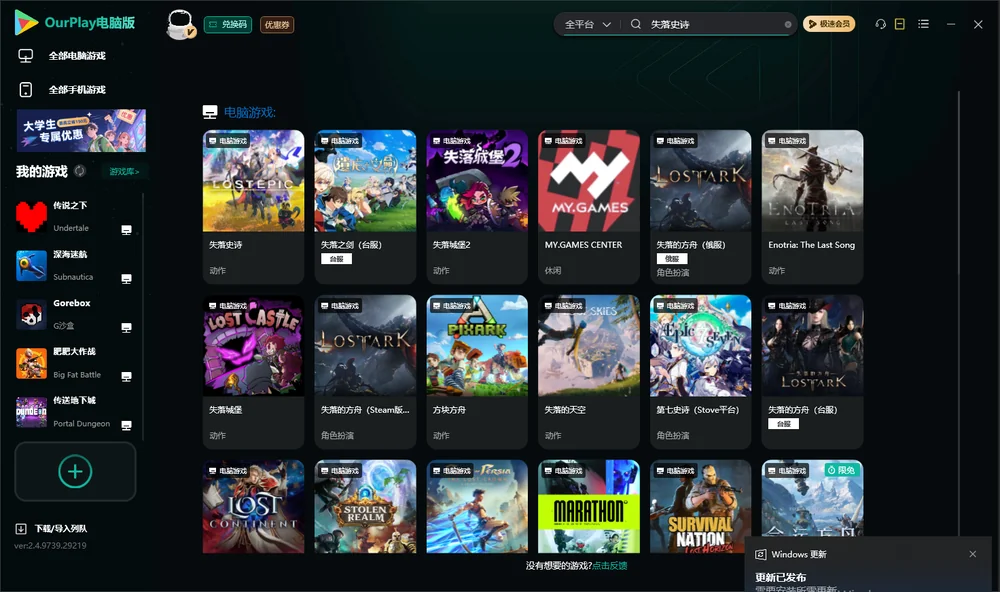Select the Gorebox icon in my games
The width and height of the screenshot is (1000, 592).
(x=31, y=314)
